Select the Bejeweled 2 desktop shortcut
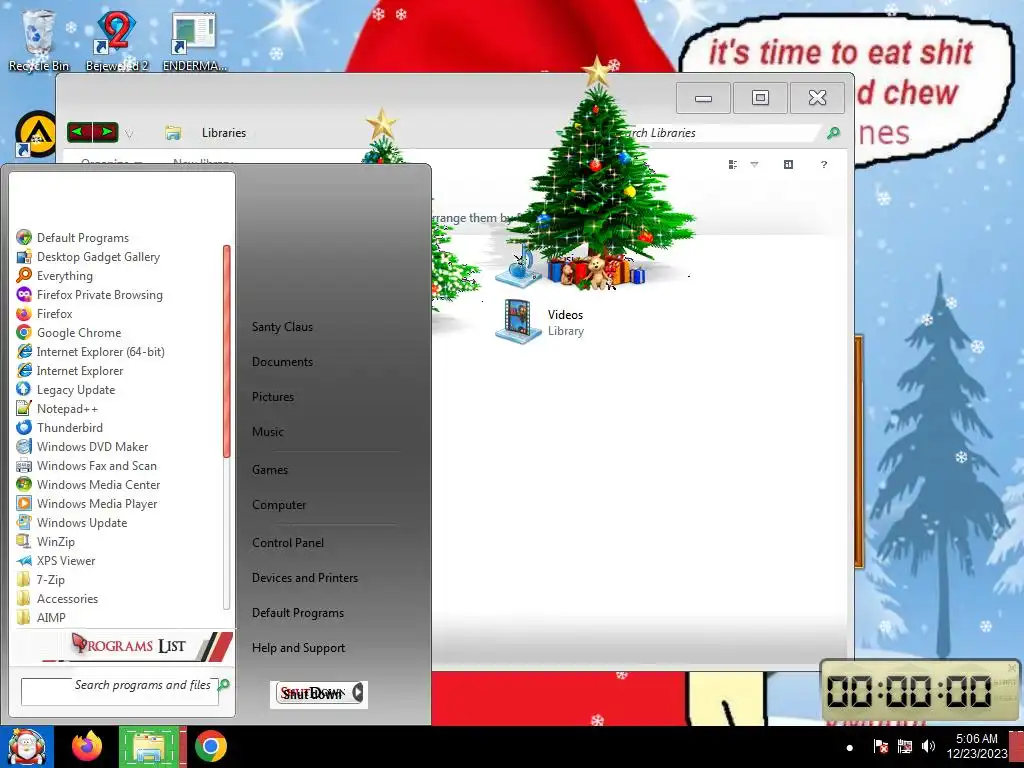Viewport: 1024px width, 768px height. coord(117,40)
